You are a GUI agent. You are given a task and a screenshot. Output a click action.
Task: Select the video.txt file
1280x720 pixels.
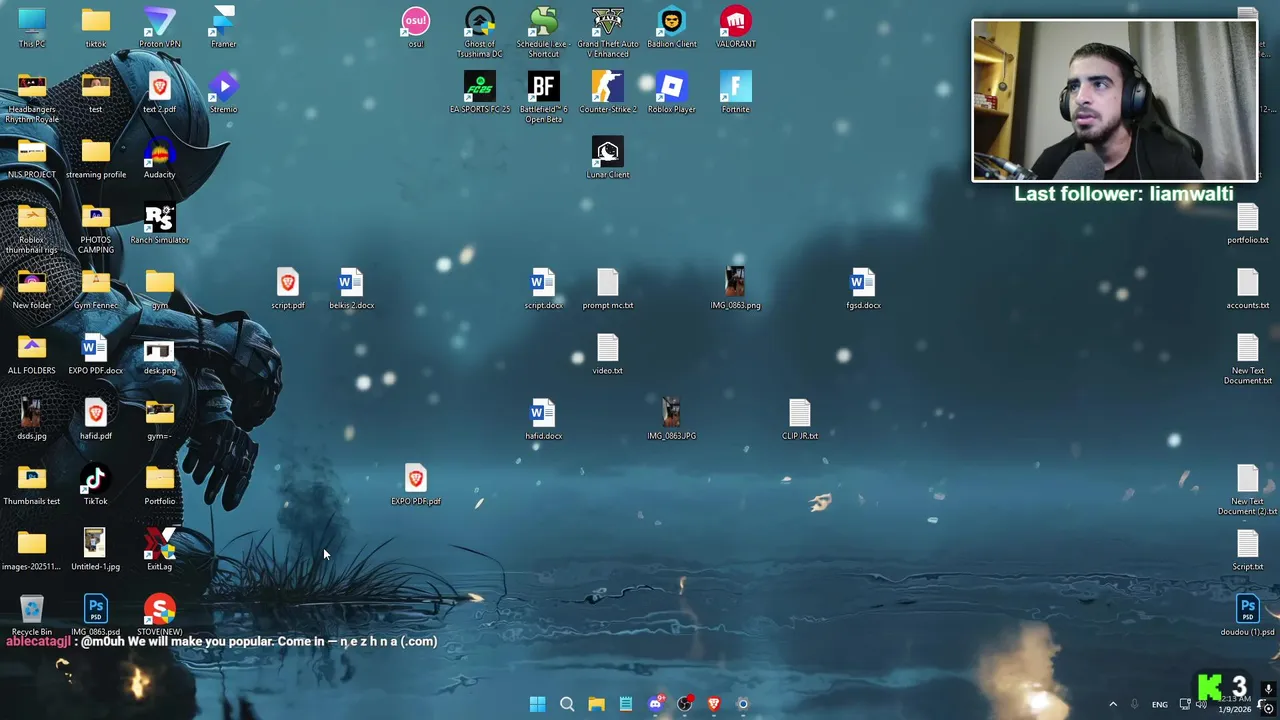608,353
